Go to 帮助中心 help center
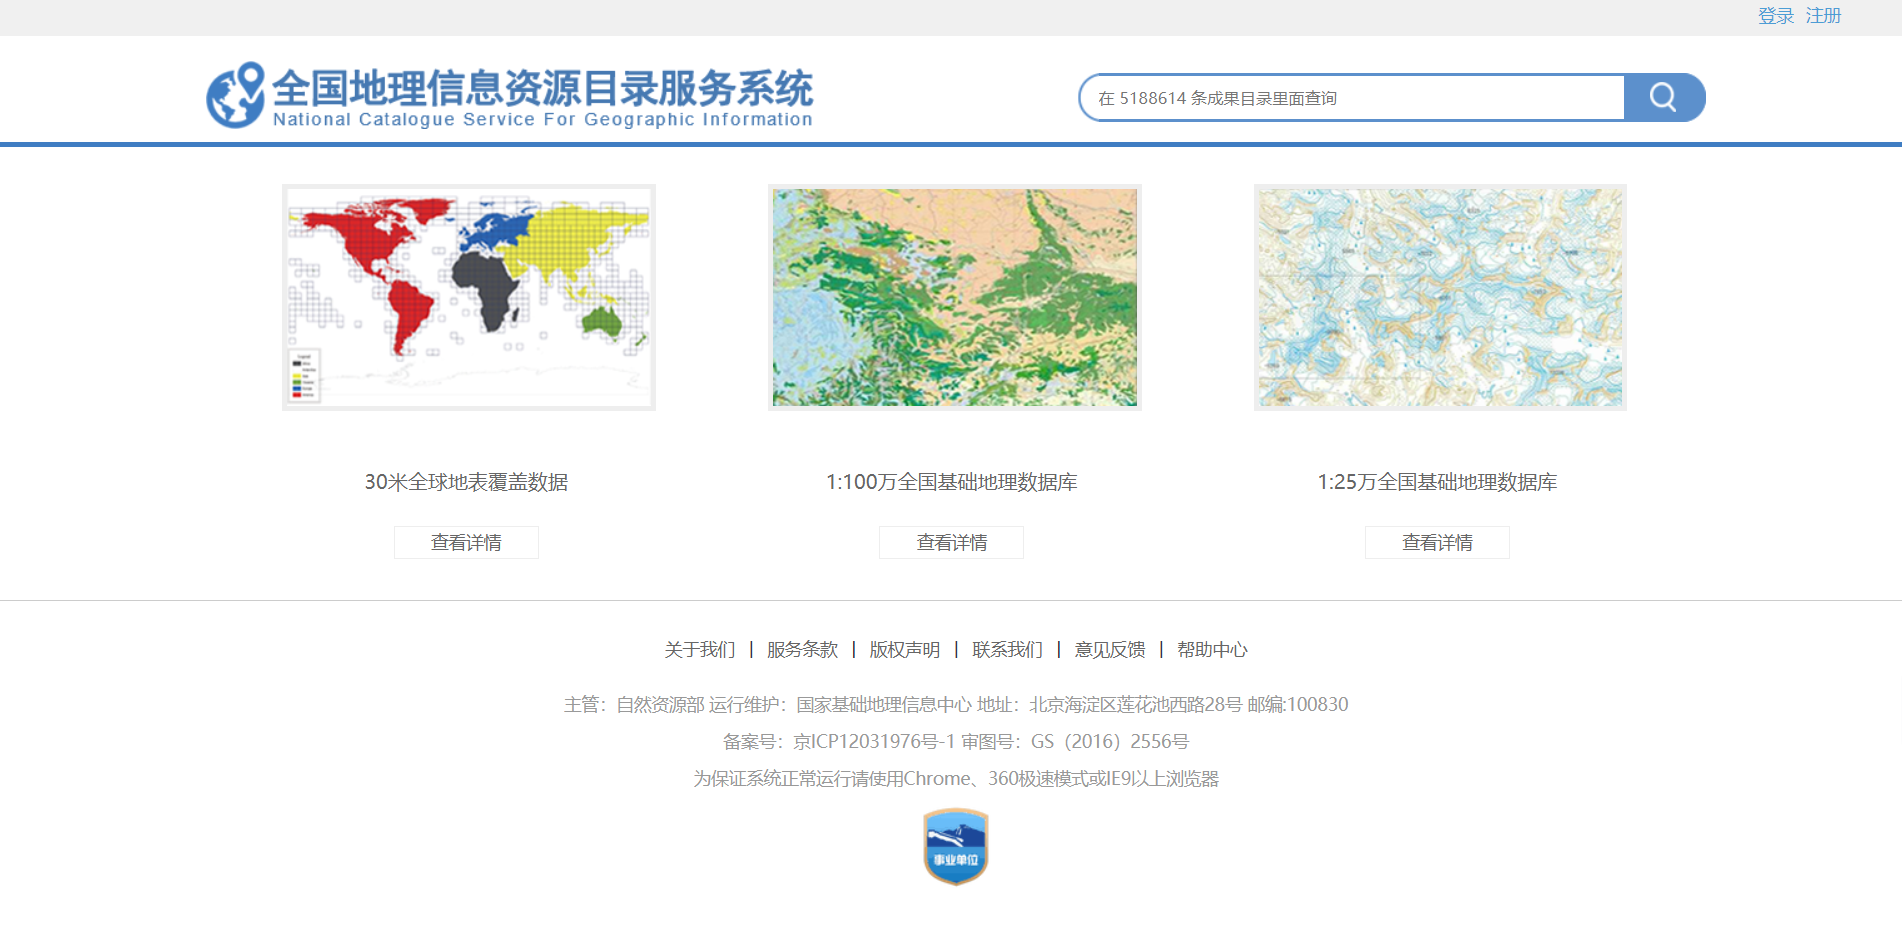 (1212, 650)
